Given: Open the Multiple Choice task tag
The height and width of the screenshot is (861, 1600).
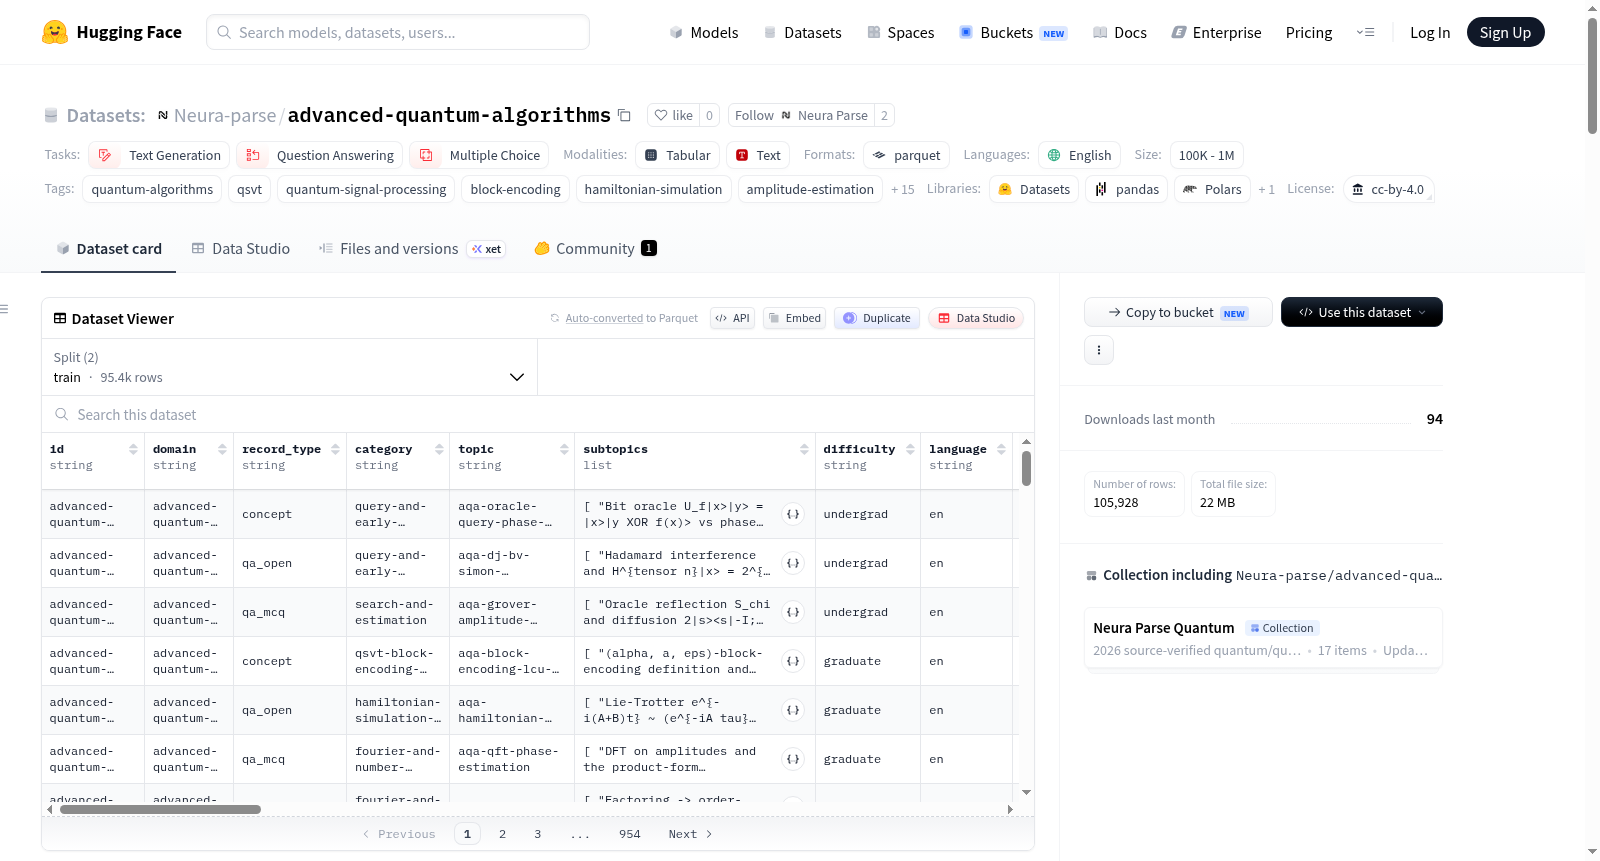Looking at the screenshot, I should coord(479,155).
